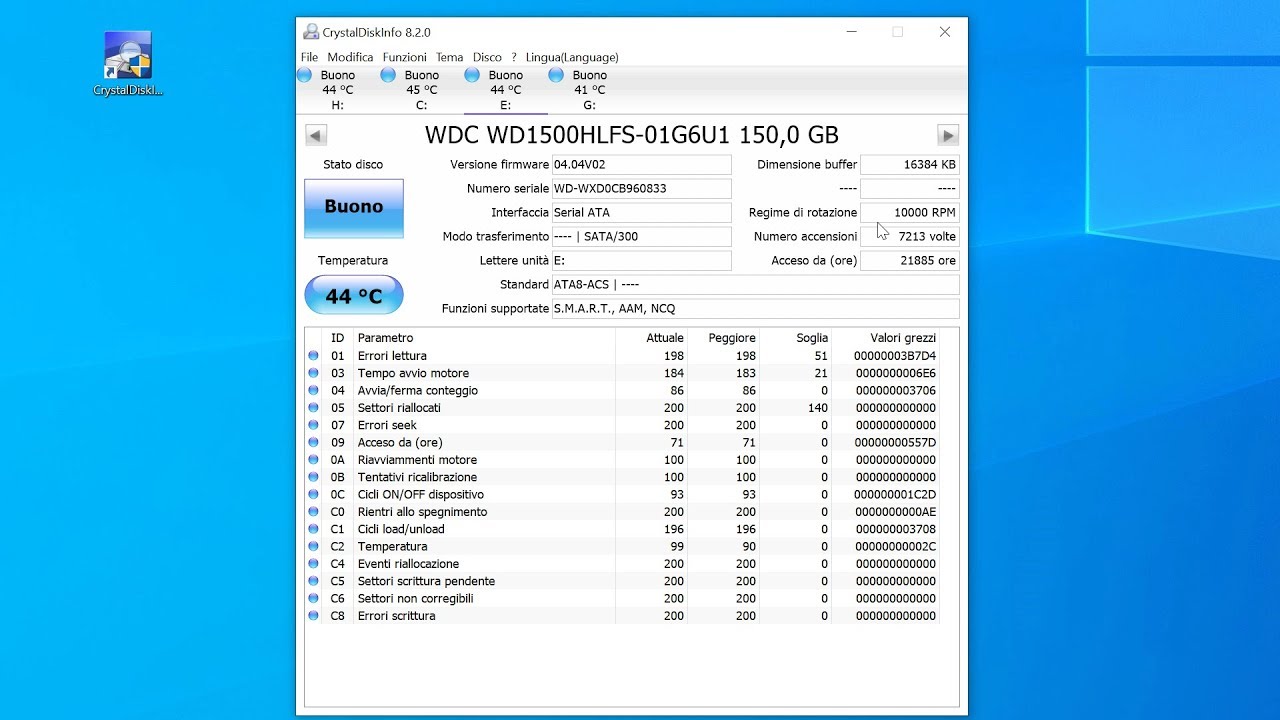Screen dimensions: 1280x720
Task: Open the File menu
Action: [309, 57]
